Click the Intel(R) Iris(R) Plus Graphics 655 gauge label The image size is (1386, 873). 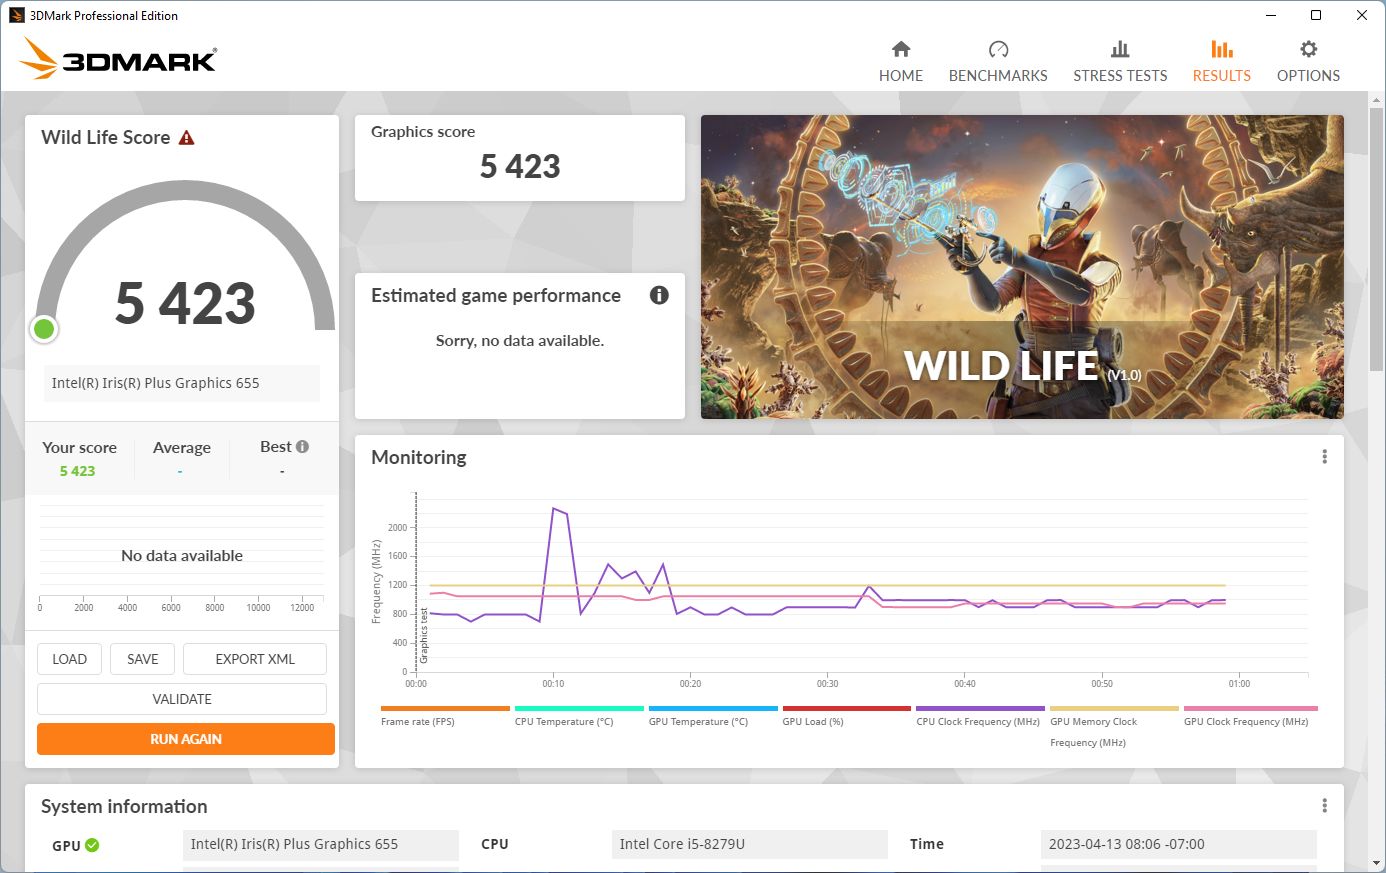point(181,383)
